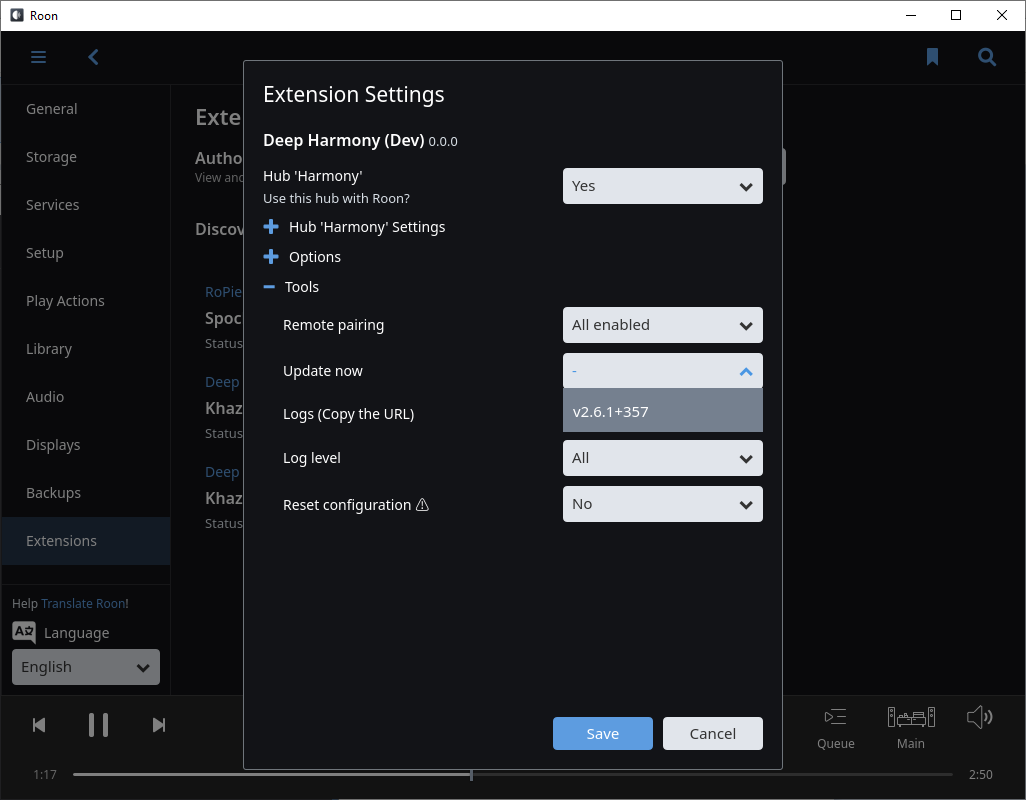1026x800 pixels.
Task: Open the hamburger navigation menu
Action: (39, 57)
